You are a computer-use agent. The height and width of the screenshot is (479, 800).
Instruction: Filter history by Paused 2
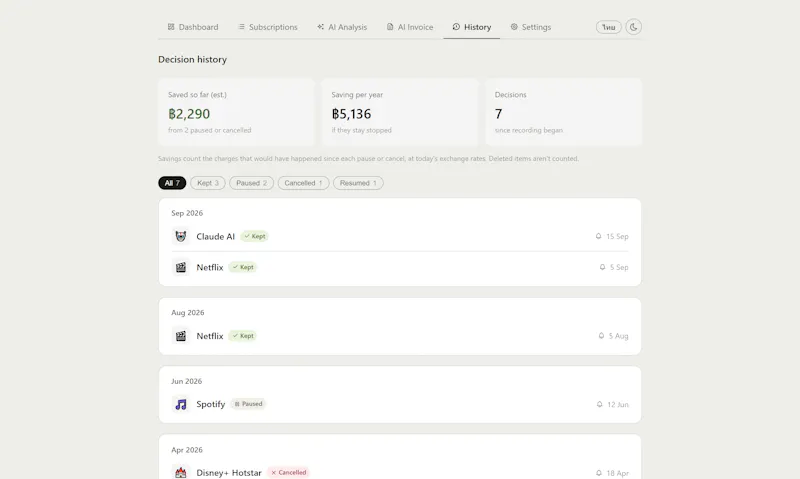[252, 183]
